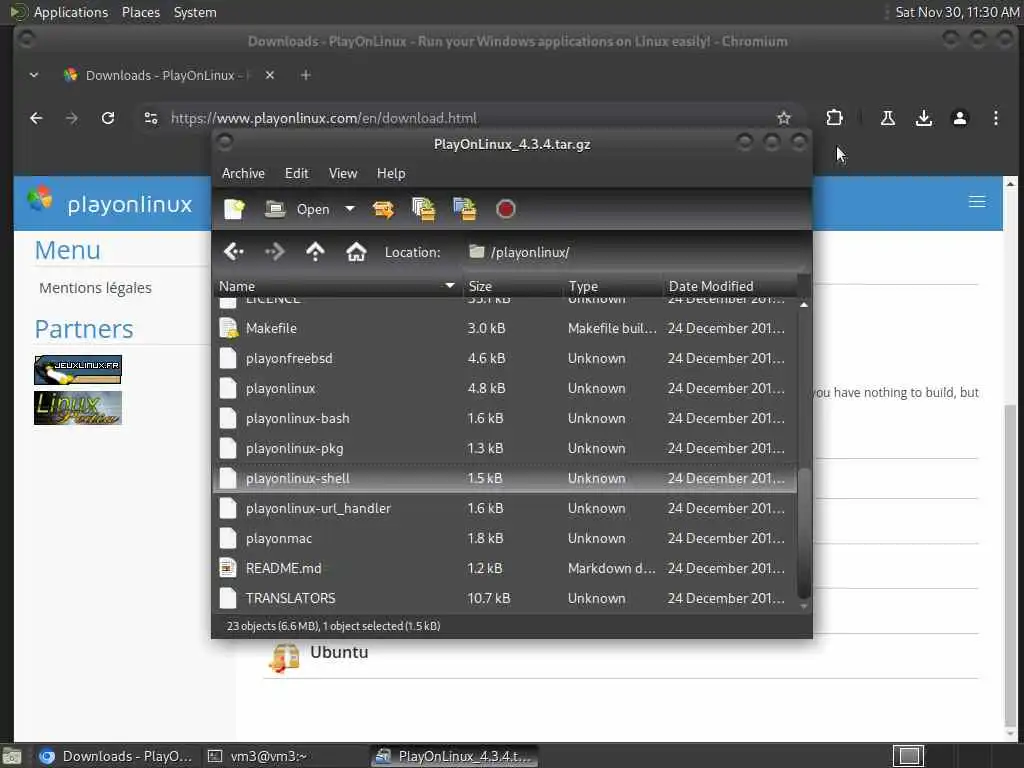Viewport: 1024px width, 768px height.
Task: Open the Help menu
Action: (x=391, y=173)
